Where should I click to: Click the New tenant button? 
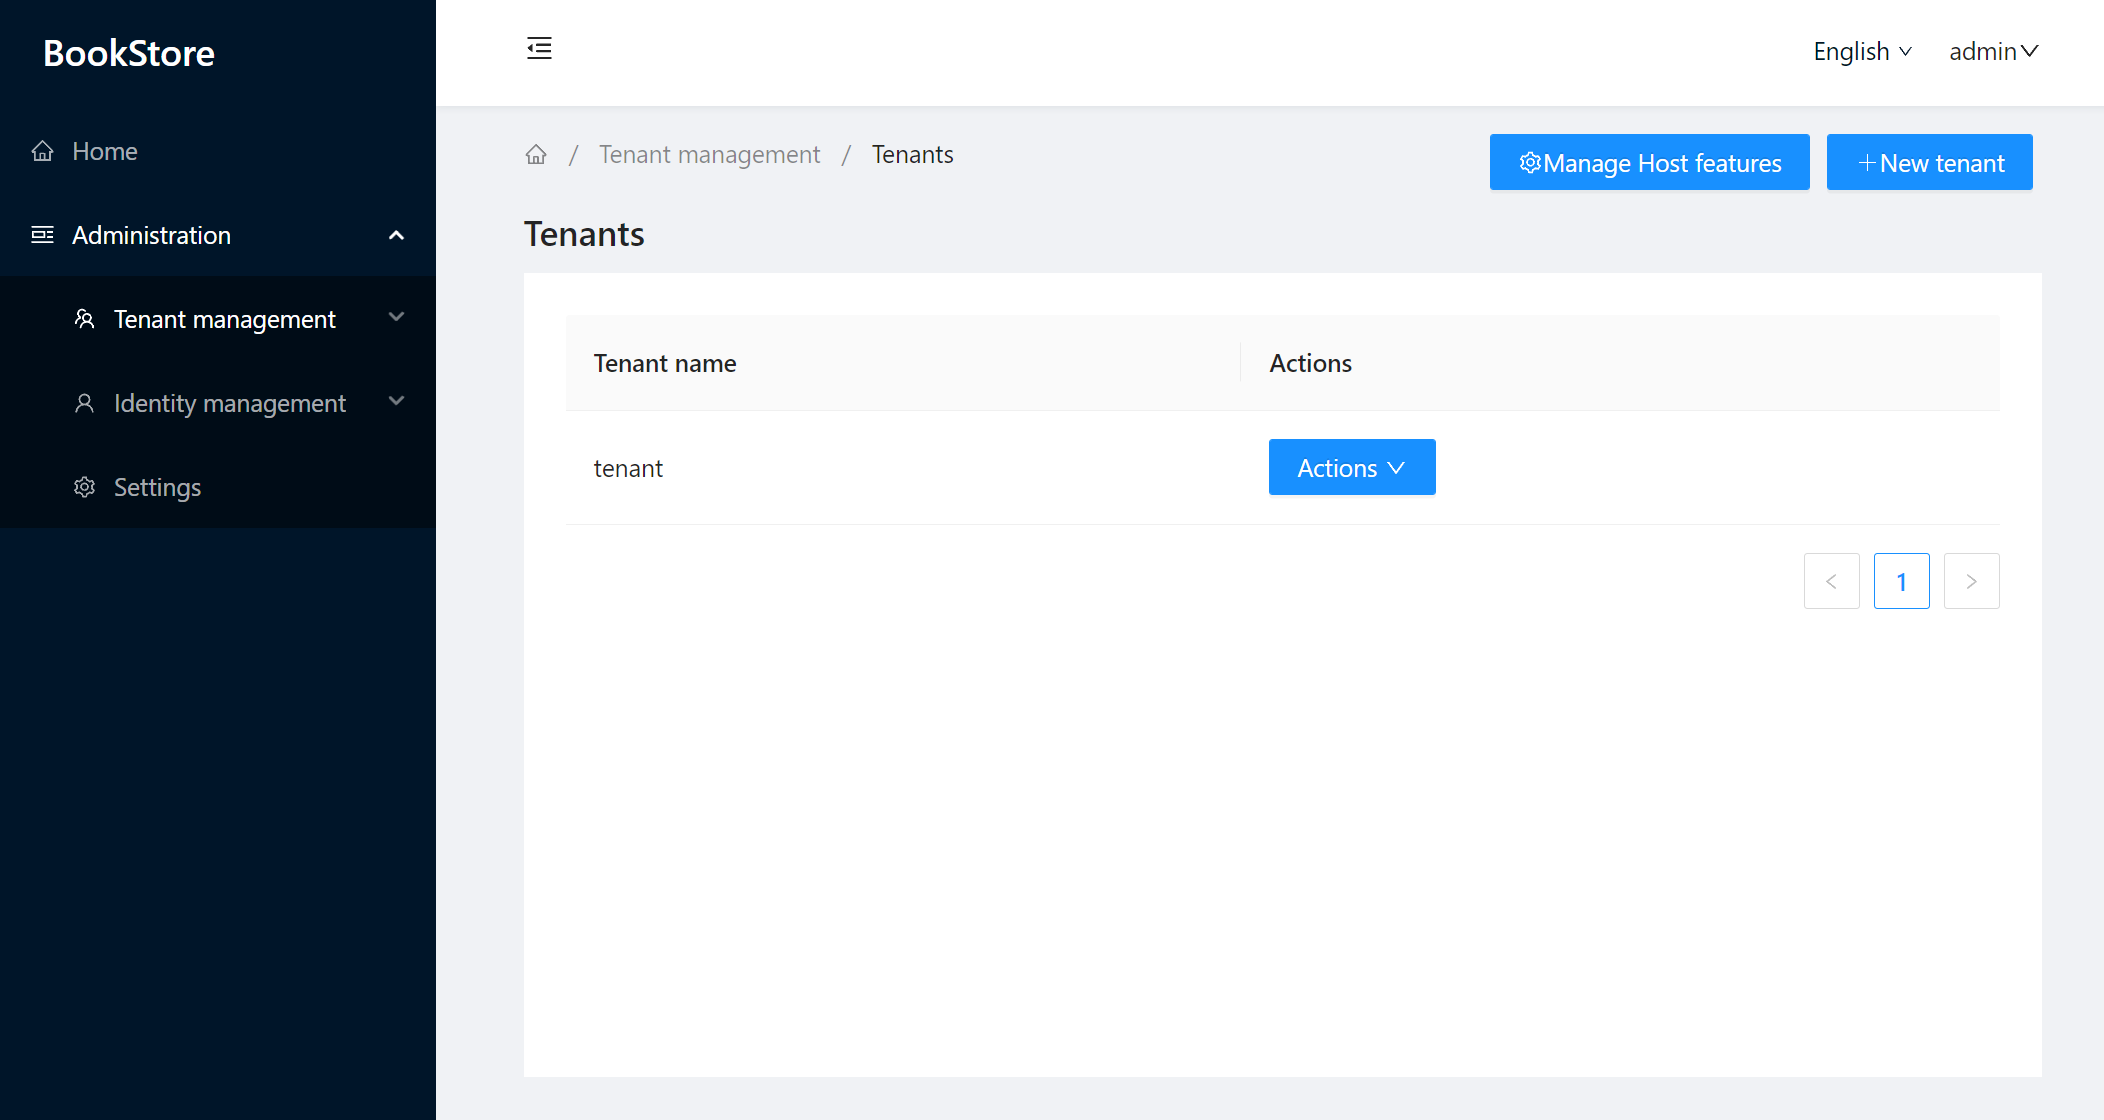coord(1929,162)
